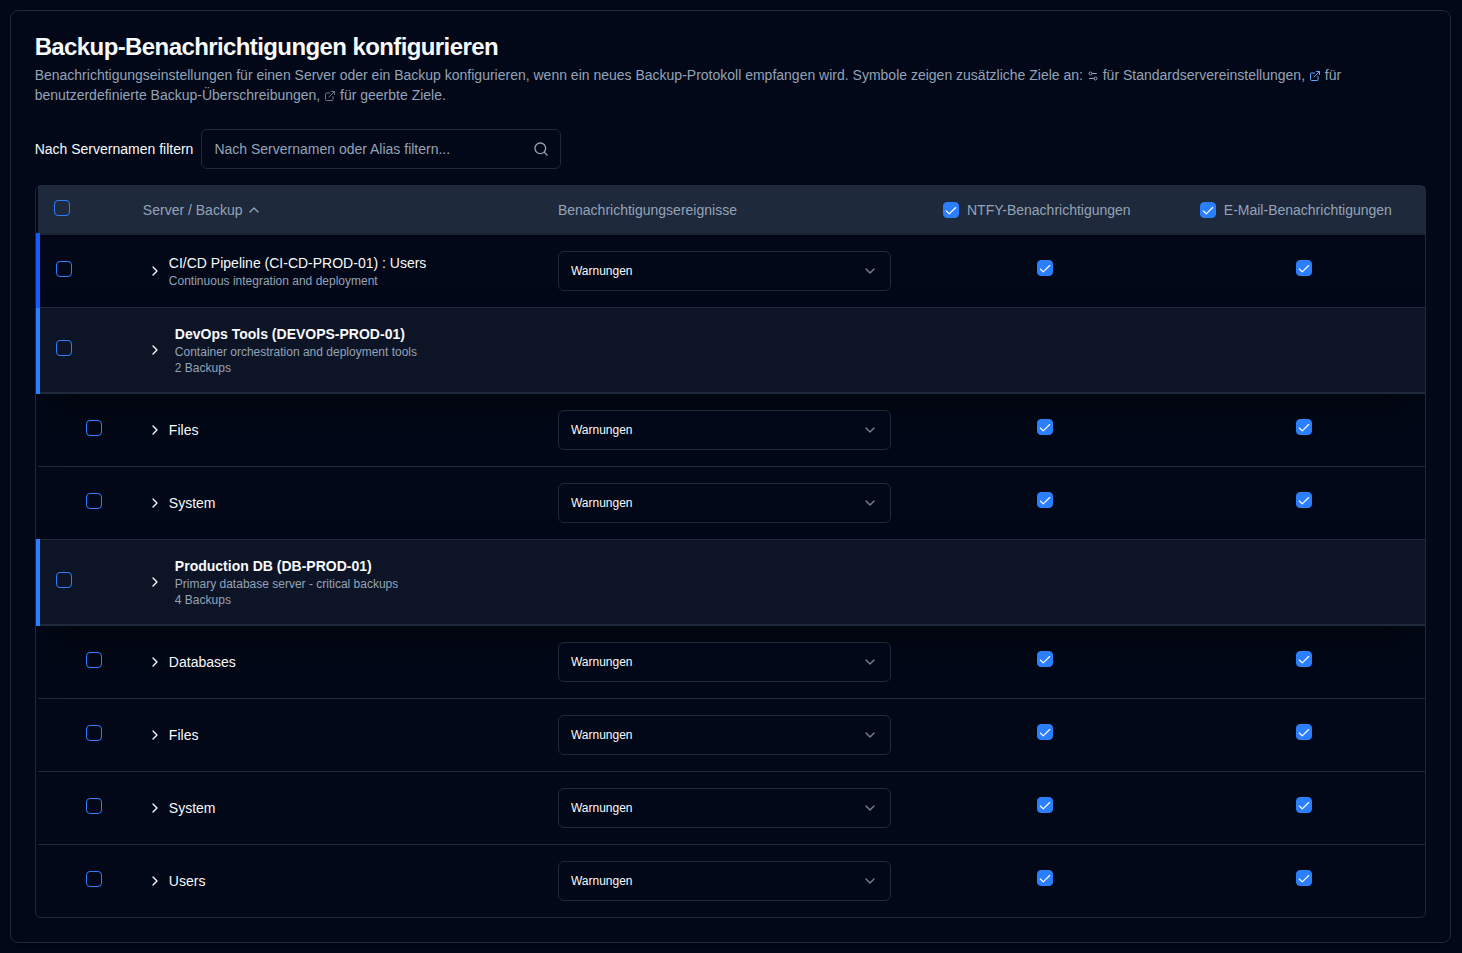The image size is (1462, 953).
Task: Expand the CI/CD Pipeline row chevron
Action: (x=155, y=271)
